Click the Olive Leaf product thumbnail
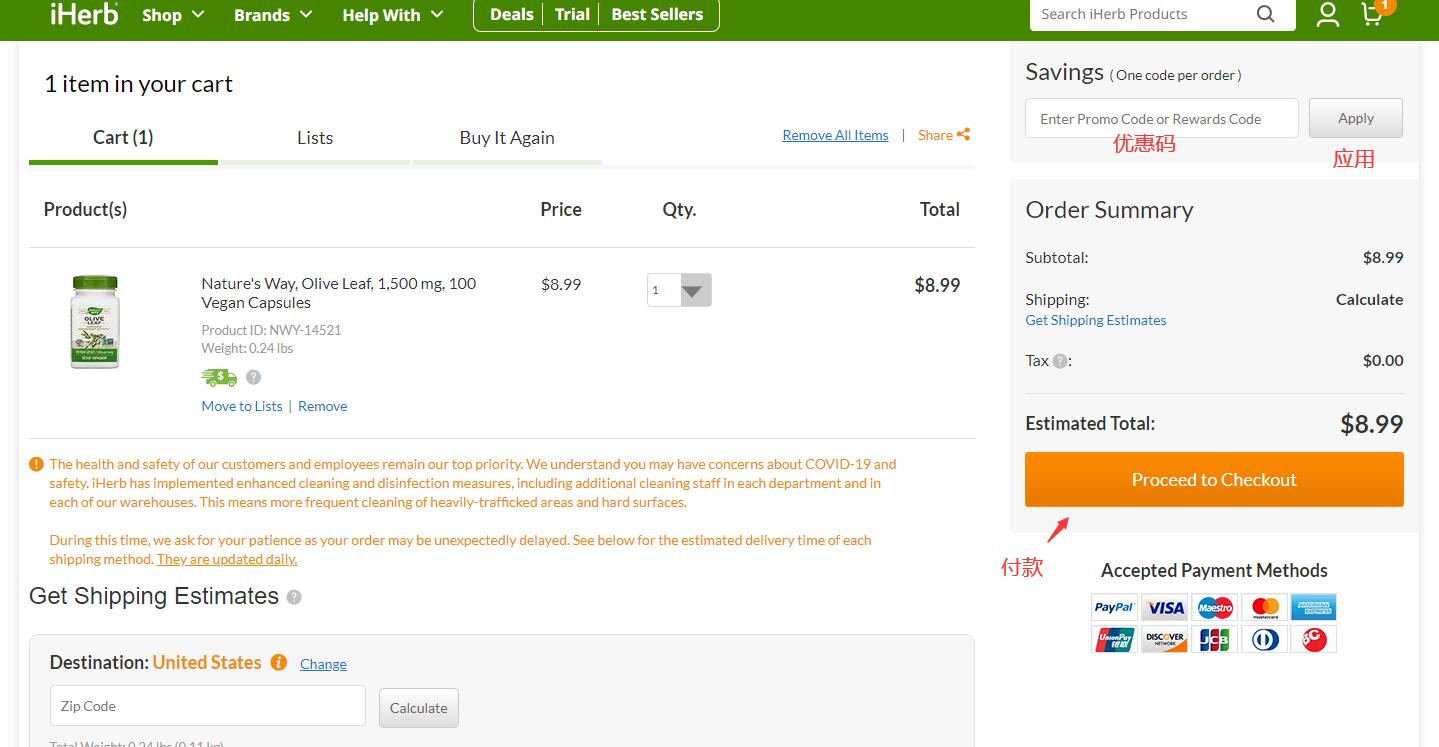 (x=95, y=322)
